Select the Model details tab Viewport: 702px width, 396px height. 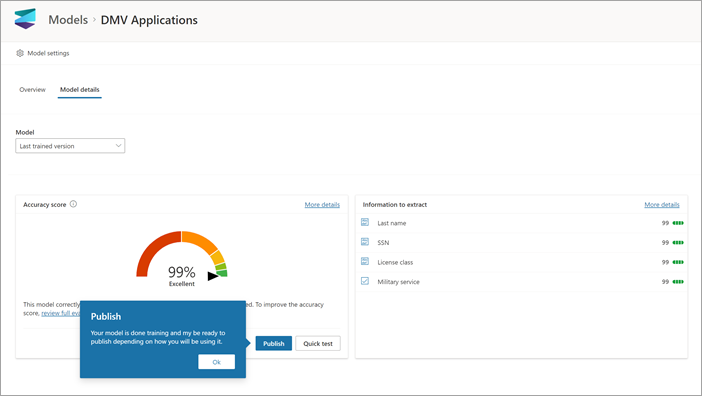point(80,89)
